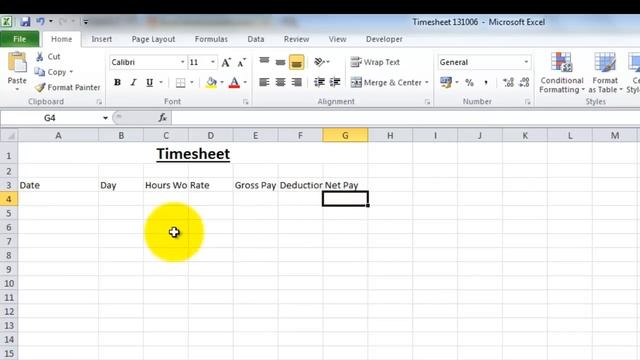Toggle Underline formatting
Viewport: 640px width, 360px height.
point(149,82)
